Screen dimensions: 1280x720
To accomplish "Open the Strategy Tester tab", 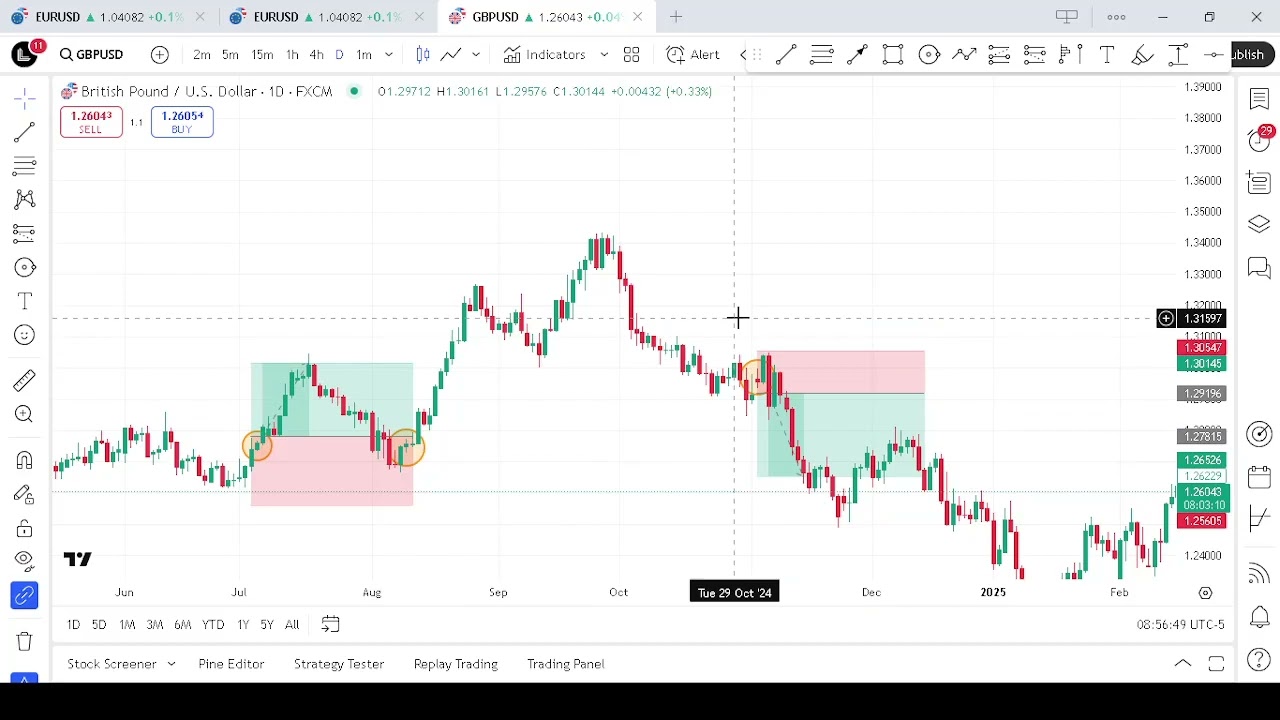I will [x=339, y=664].
